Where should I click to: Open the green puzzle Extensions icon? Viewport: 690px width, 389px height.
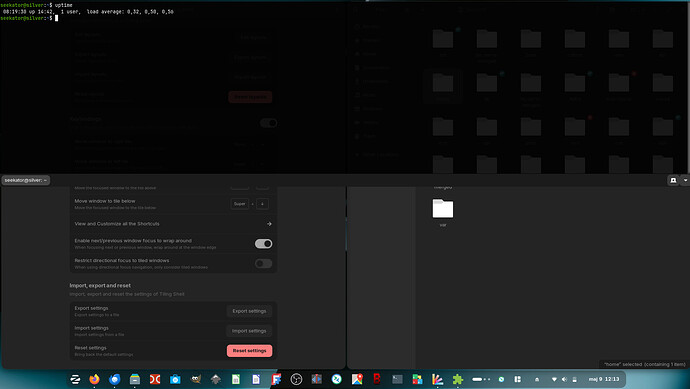click(458, 379)
